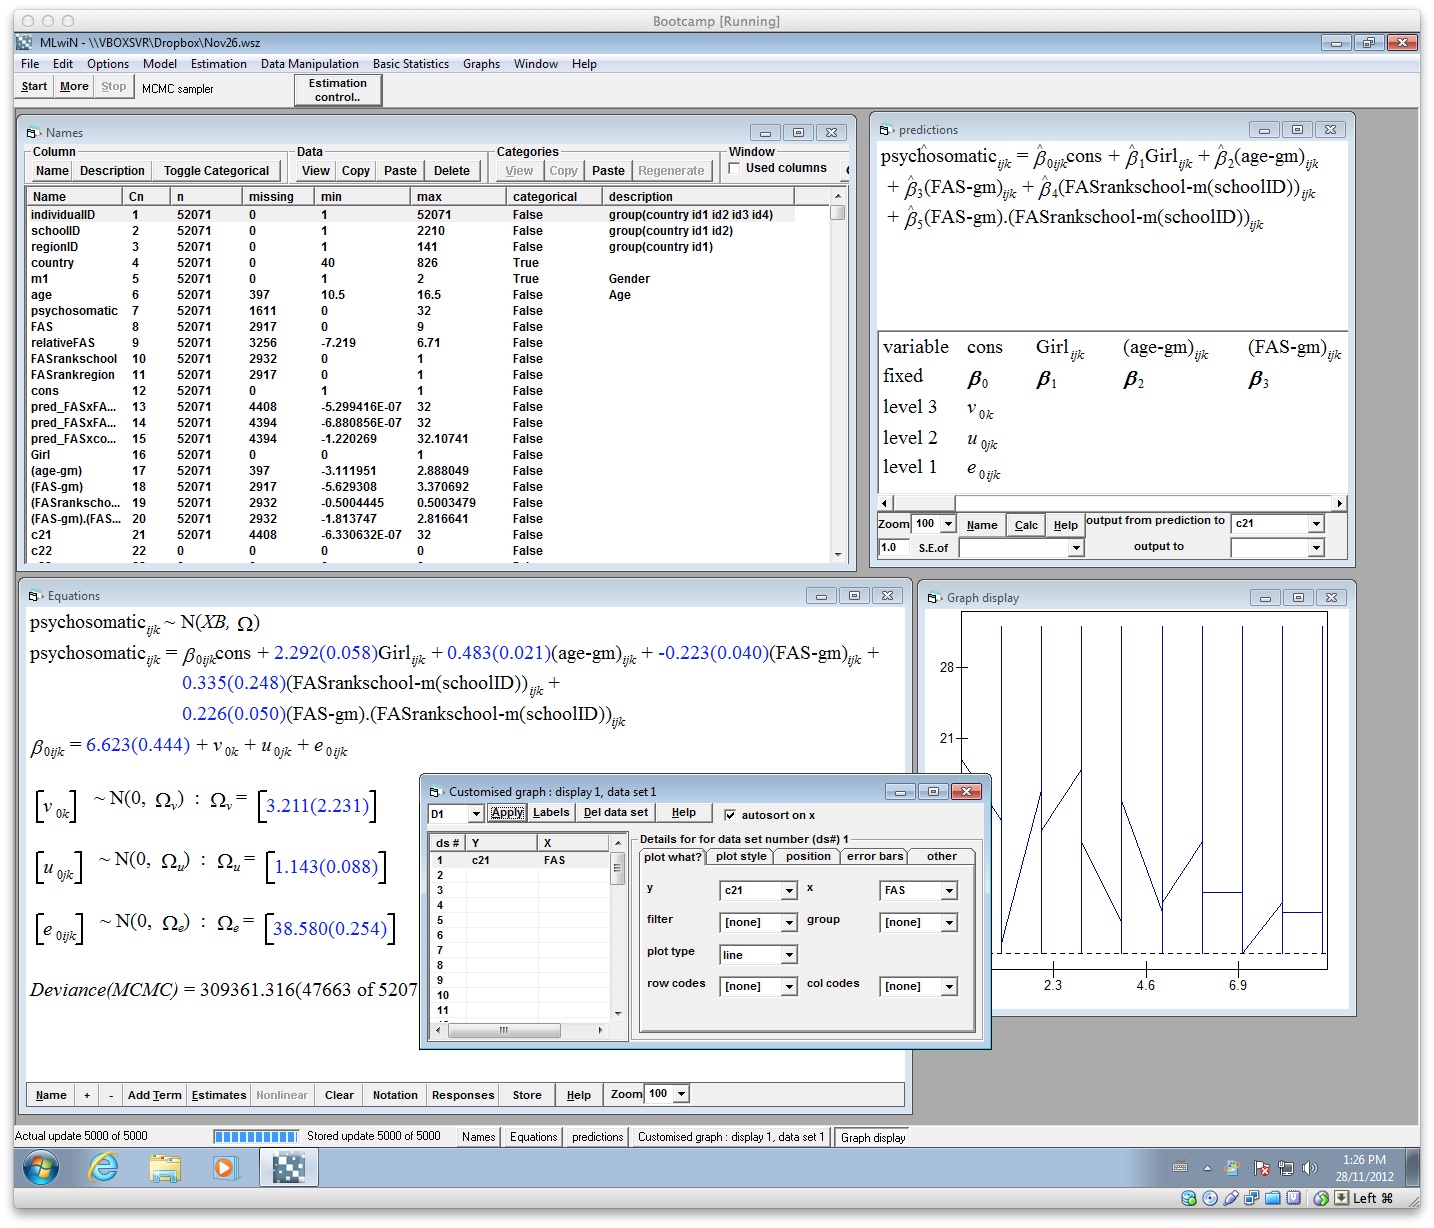Uncheck the autosort on x checkbox

tap(730, 815)
